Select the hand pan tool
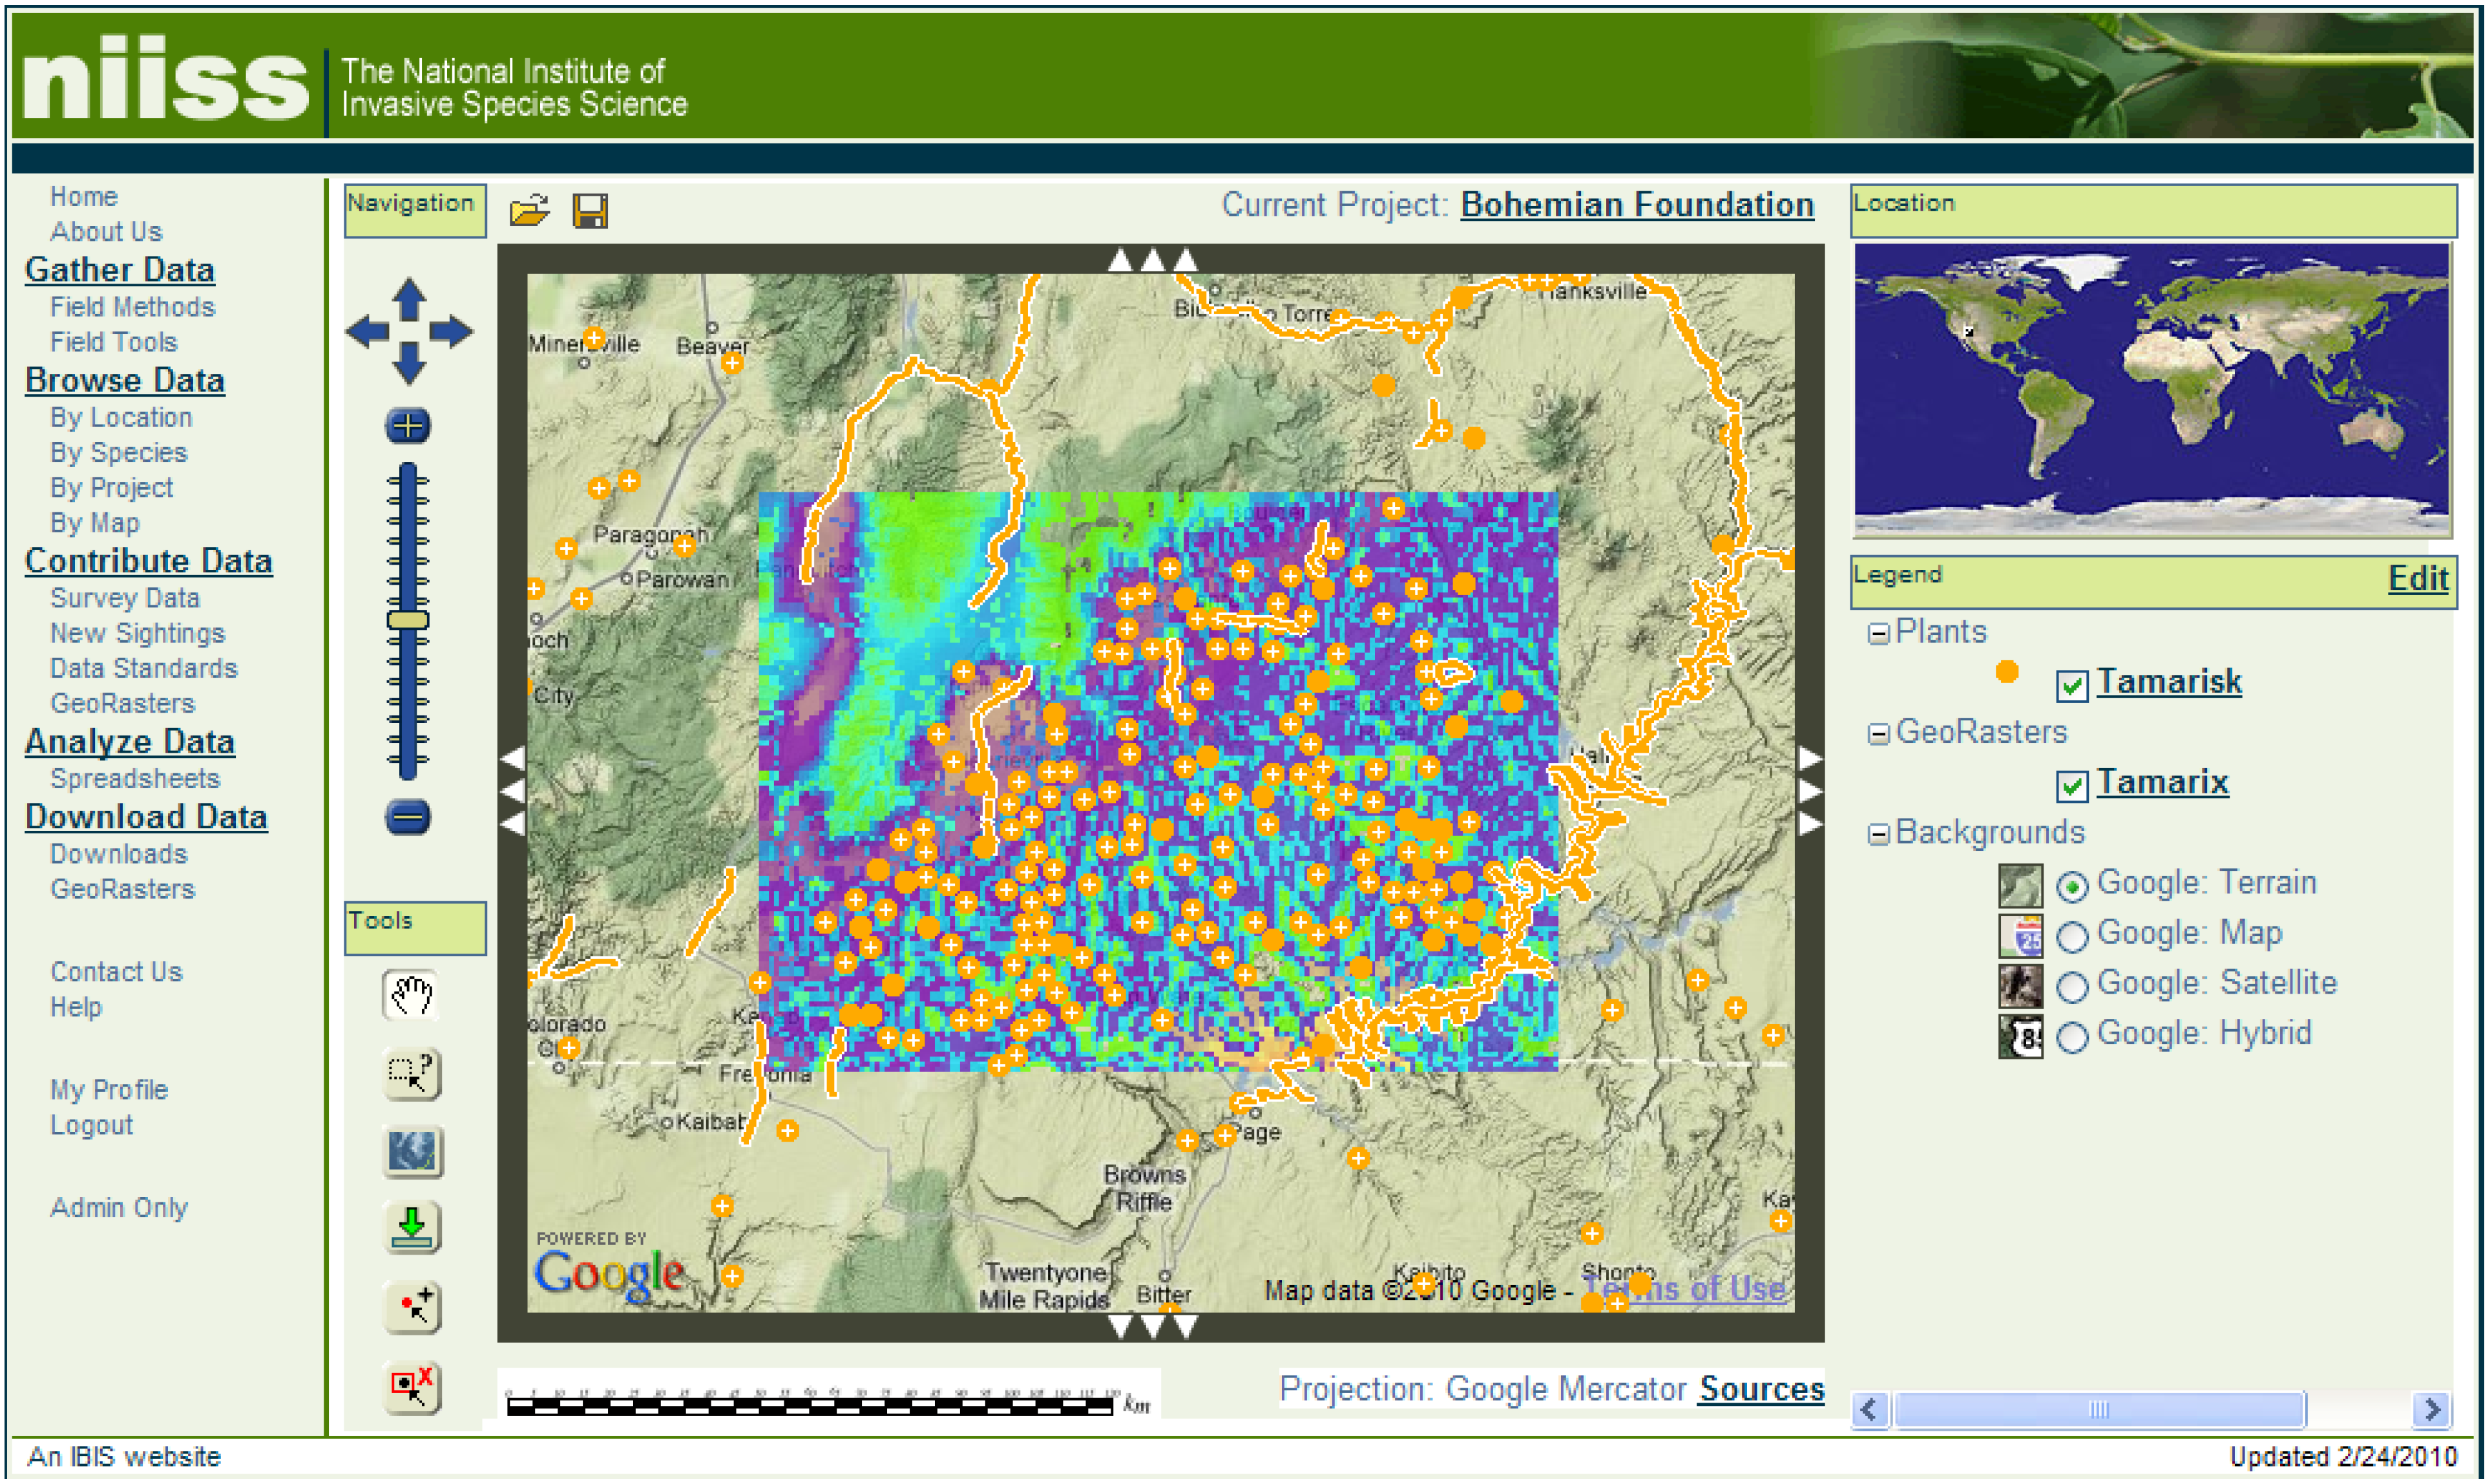Image resolution: width=2492 pixels, height=1484 pixels. click(x=411, y=996)
